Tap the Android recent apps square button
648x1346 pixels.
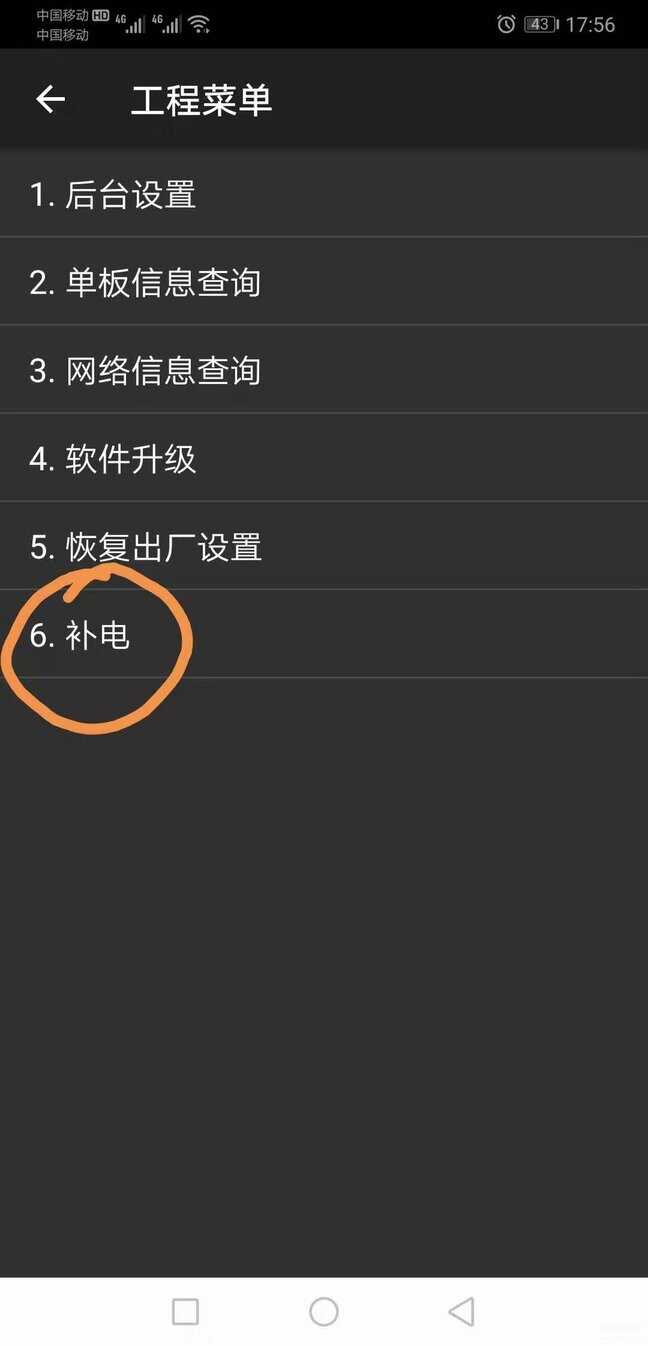[185, 1311]
